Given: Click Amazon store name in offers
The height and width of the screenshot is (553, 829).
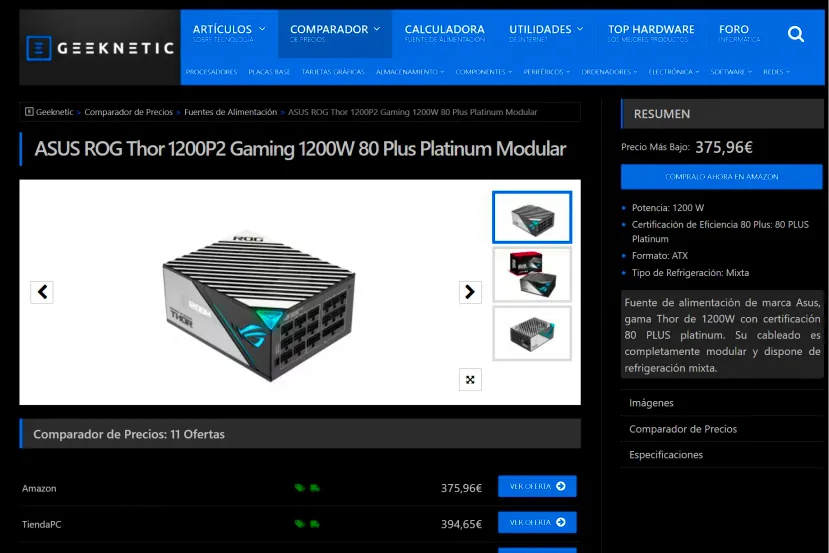Looking at the screenshot, I should 39,489.
